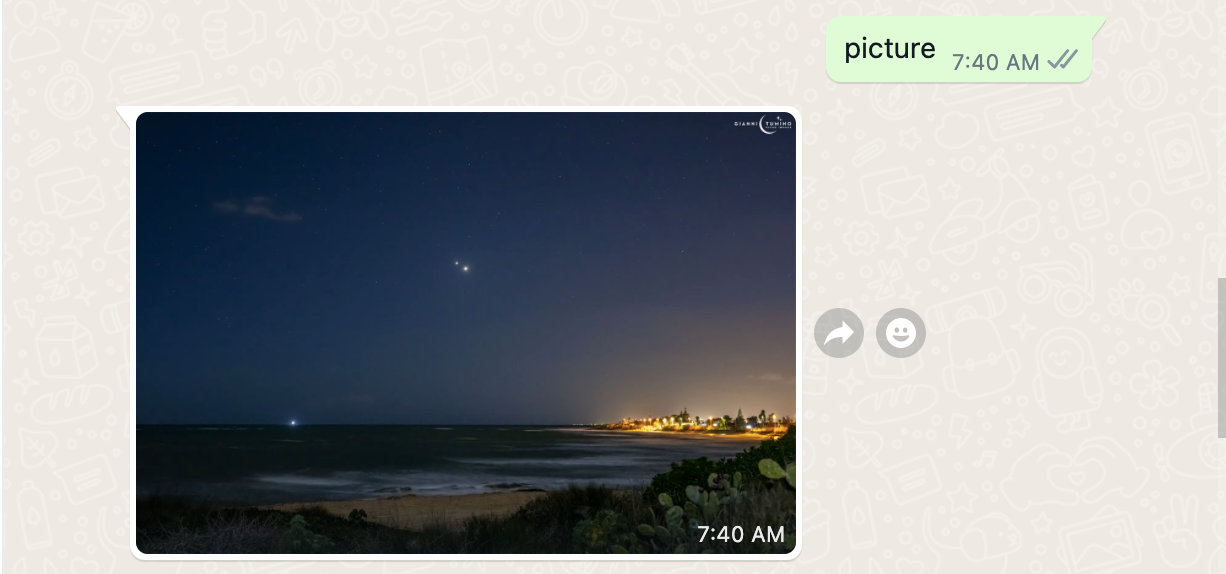Click the tail of the incoming photo bubble
The image size is (1226, 574).
click(x=124, y=114)
